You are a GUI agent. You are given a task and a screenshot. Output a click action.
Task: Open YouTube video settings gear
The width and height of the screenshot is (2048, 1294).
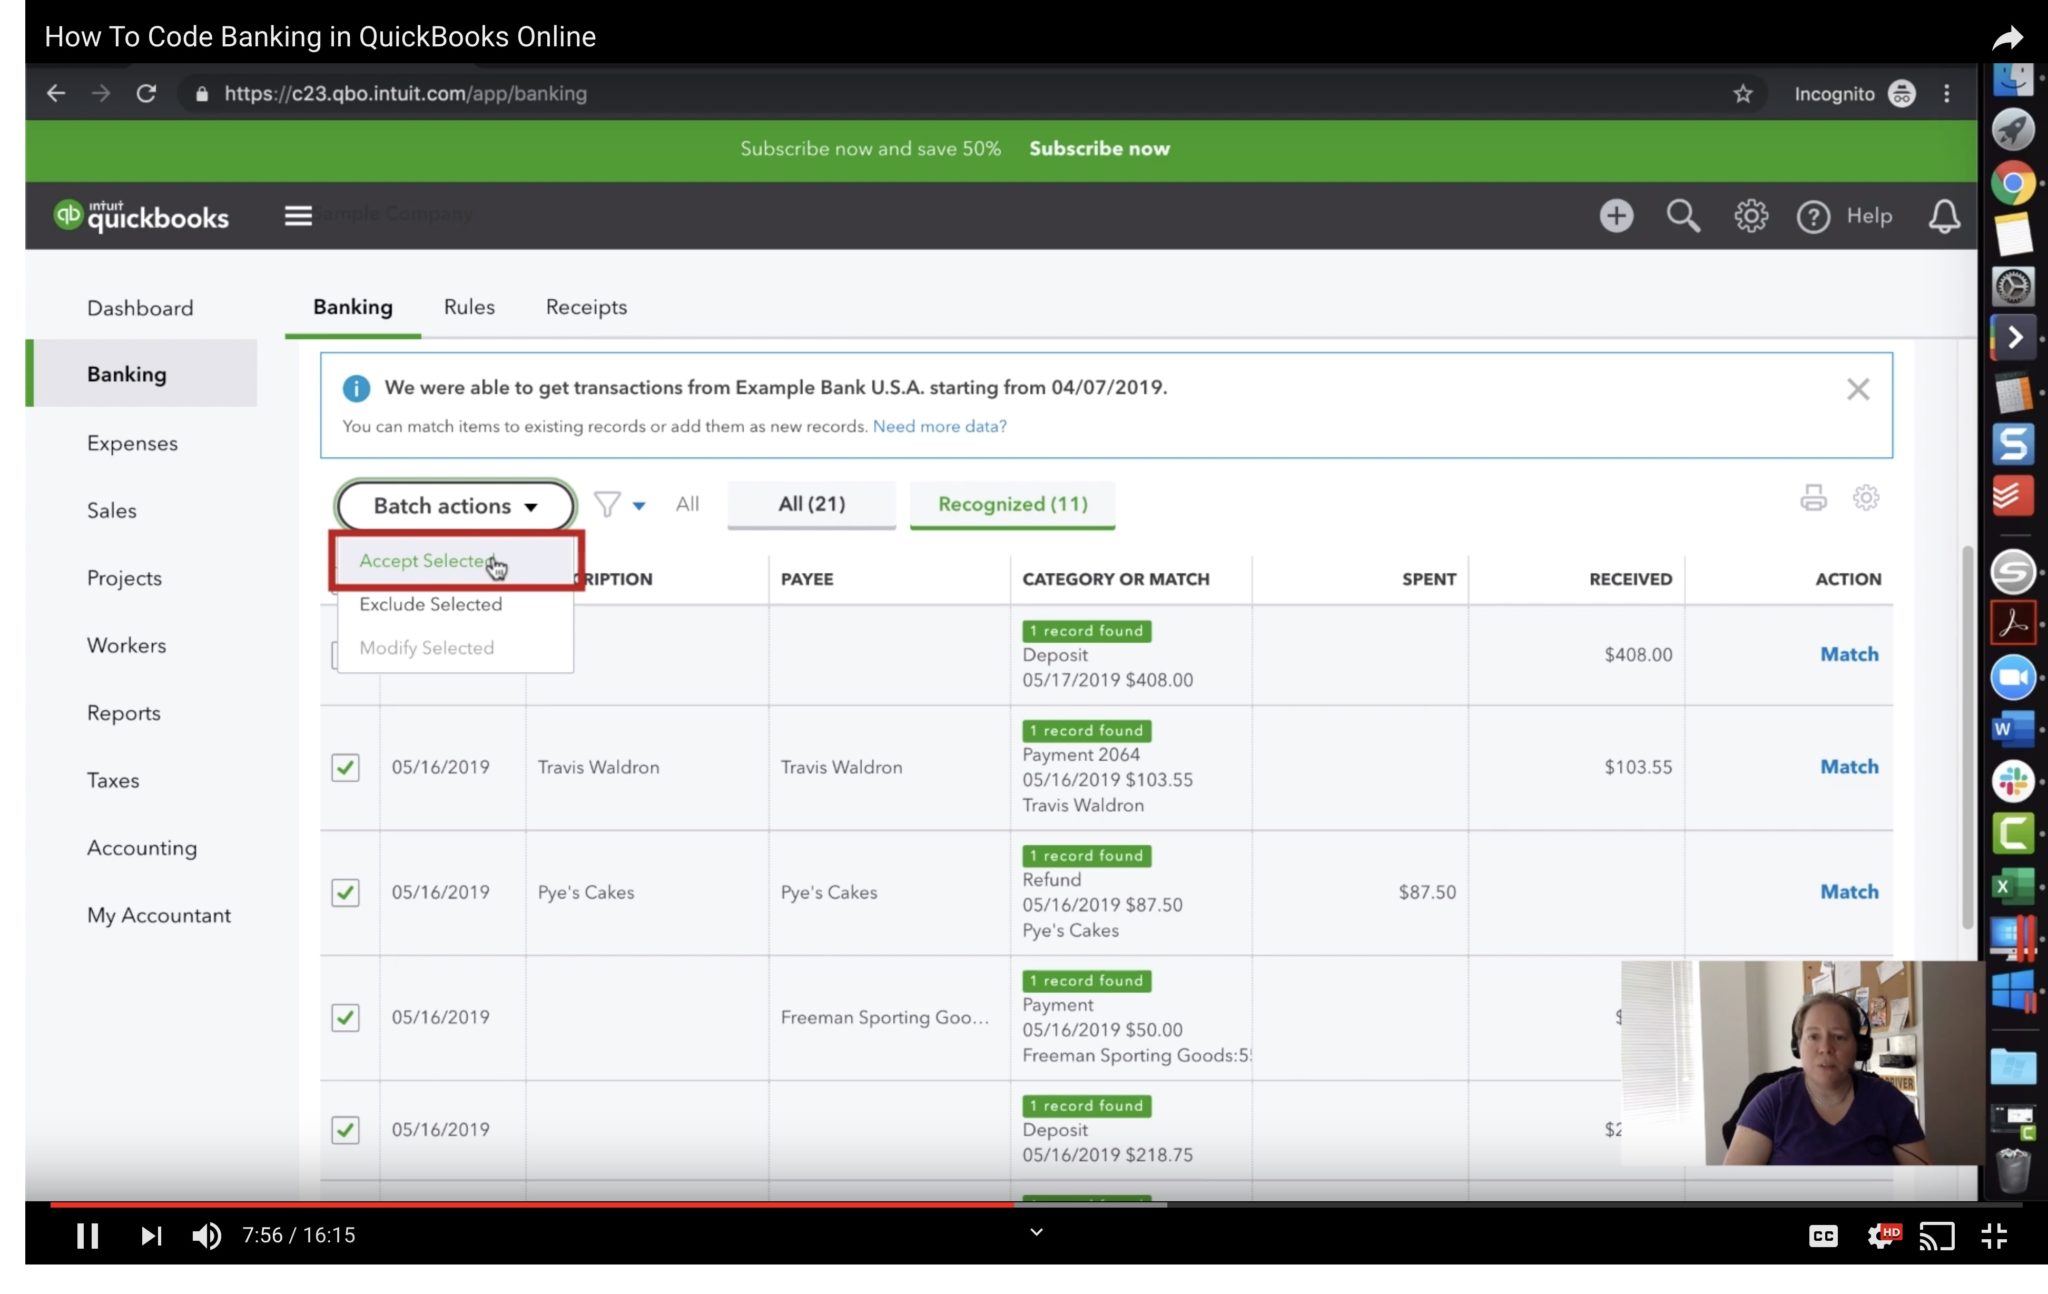click(1883, 1236)
